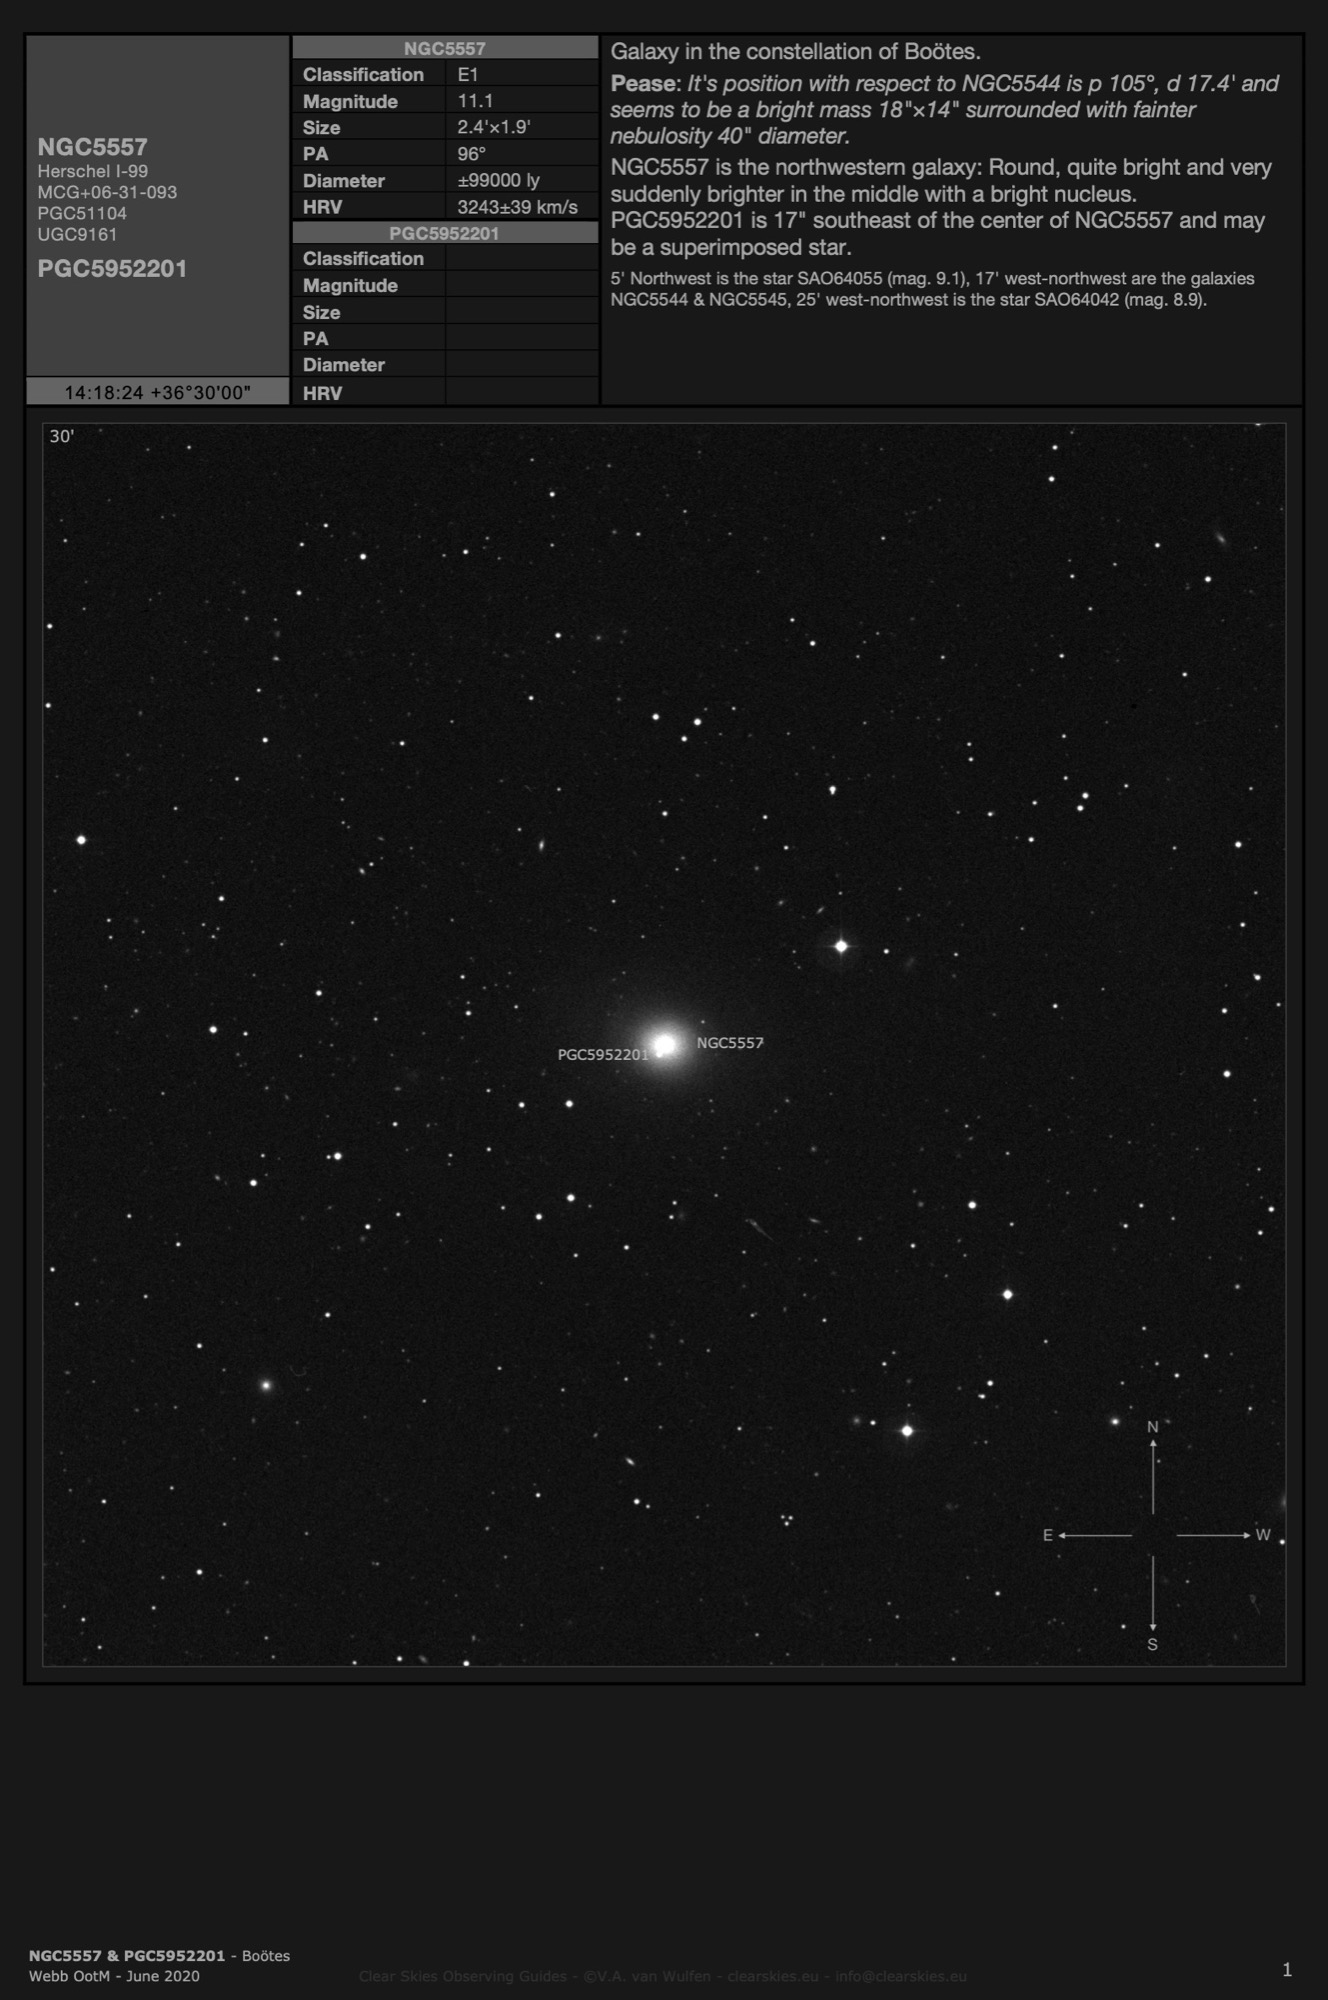The width and height of the screenshot is (1328, 2000).
Task: Click the HRV label under PGC5952201
Action: [322, 393]
